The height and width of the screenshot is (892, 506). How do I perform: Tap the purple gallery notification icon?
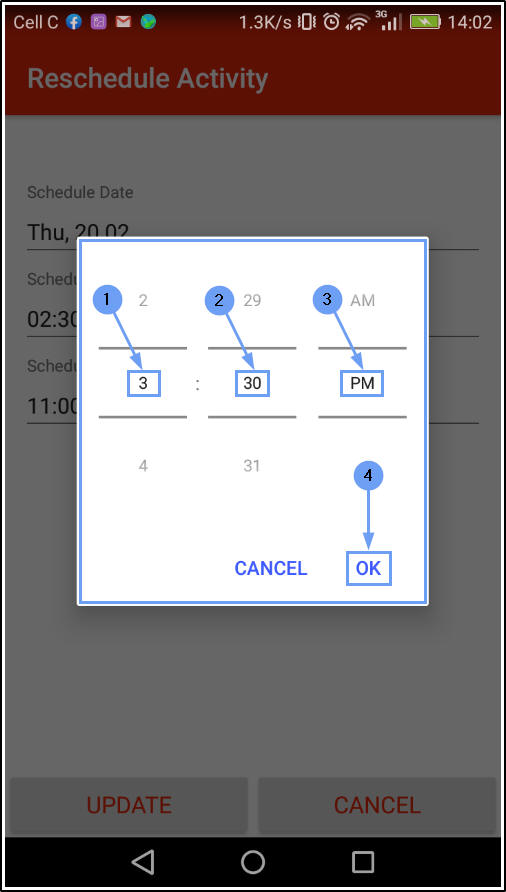pos(98,22)
